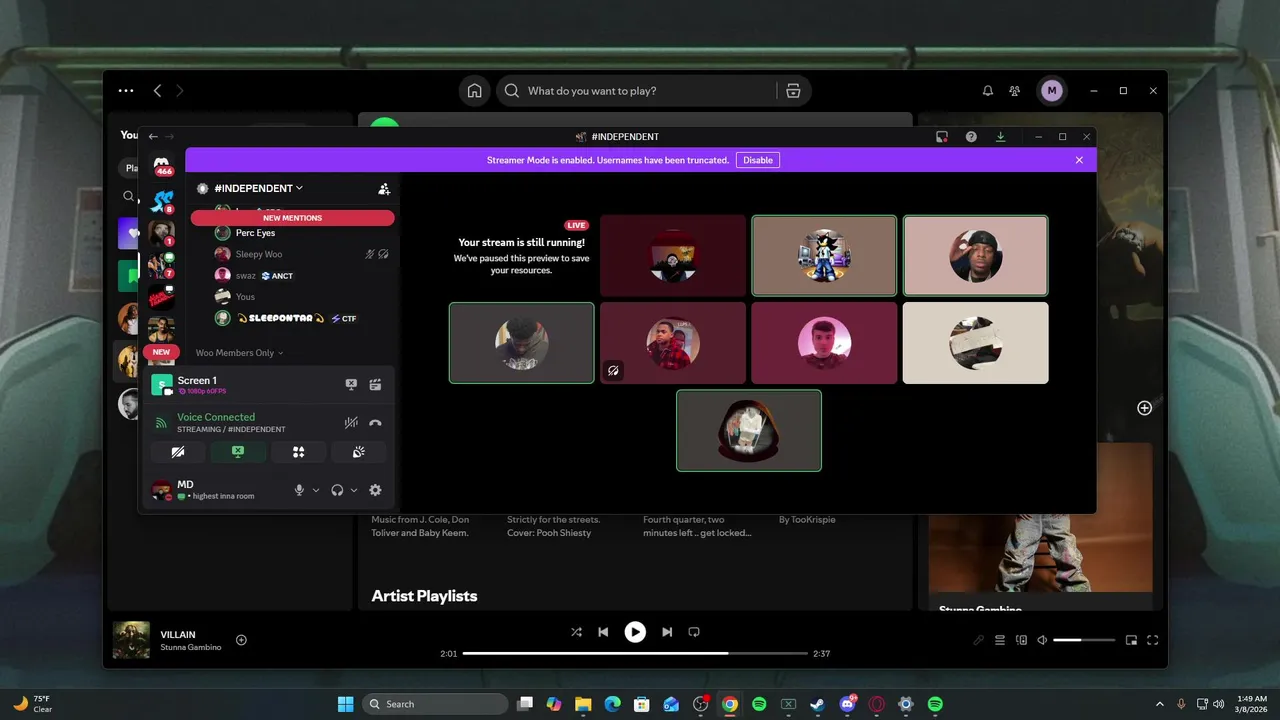Click Discord inbox icon in title bar
1280x720 pixels.
pyautogui.click(x=942, y=137)
